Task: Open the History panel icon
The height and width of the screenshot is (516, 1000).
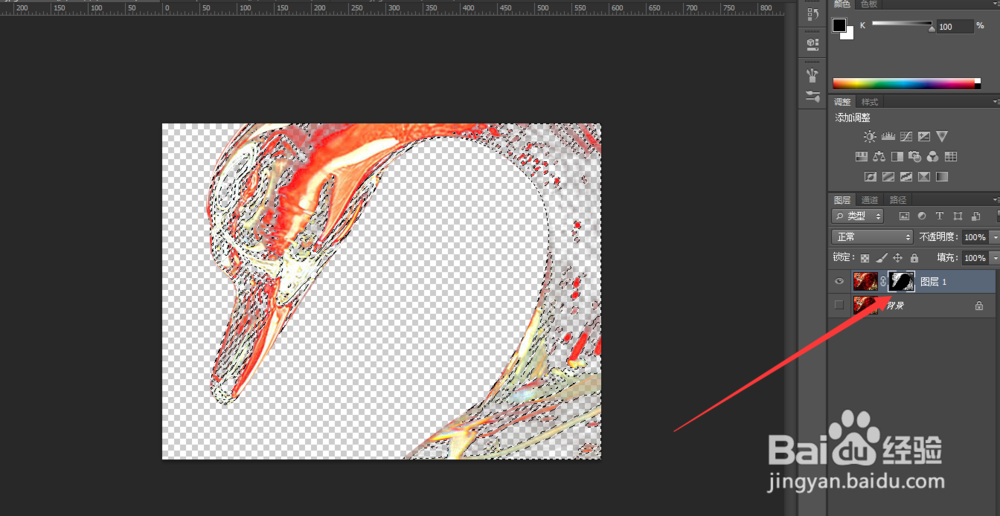Action: (812, 14)
